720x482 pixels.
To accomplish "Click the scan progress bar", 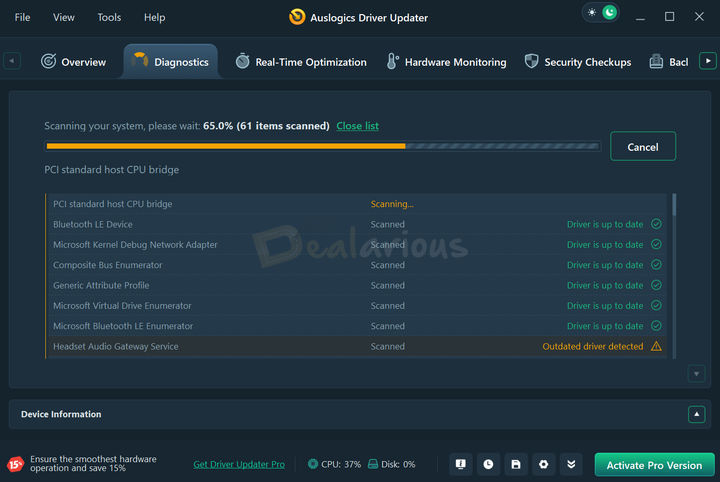I will tap(323, 146).
